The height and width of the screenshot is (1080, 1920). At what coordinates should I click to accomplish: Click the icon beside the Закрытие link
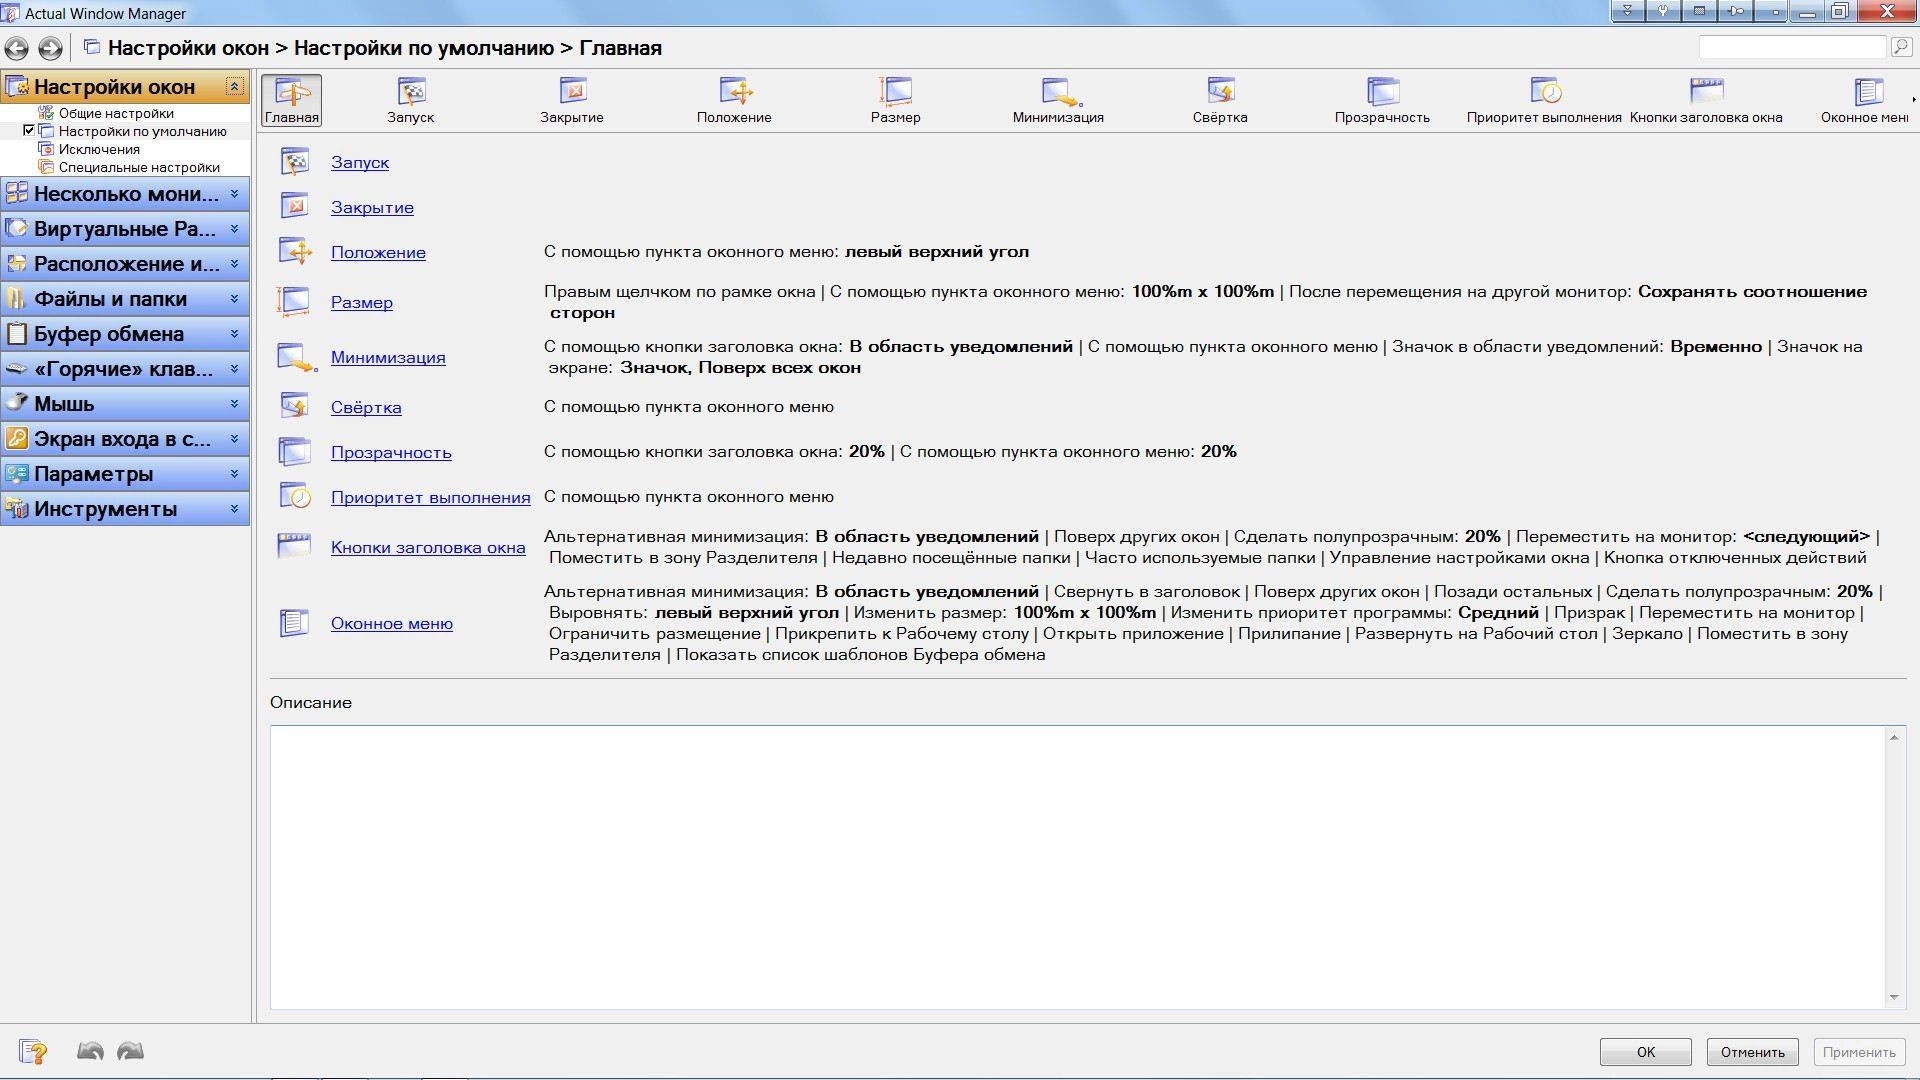295,207
